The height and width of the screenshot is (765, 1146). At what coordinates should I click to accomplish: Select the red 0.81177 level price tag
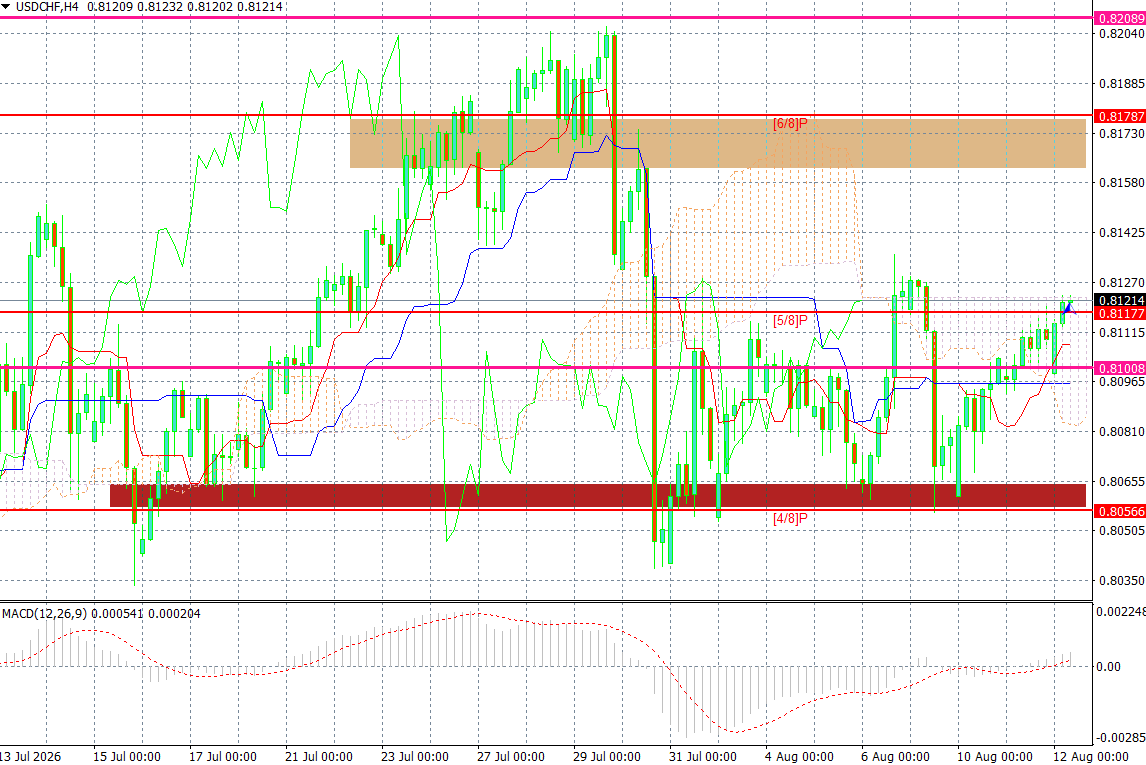[x=1120, y=313]
